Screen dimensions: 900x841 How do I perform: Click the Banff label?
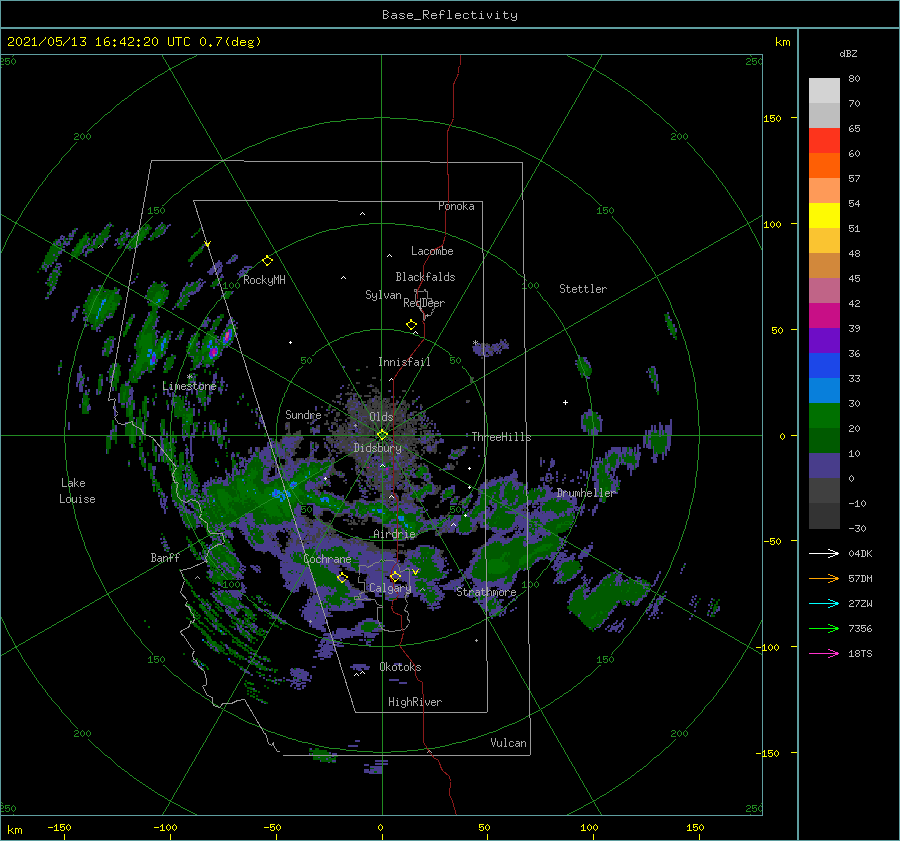coord(165,557)
